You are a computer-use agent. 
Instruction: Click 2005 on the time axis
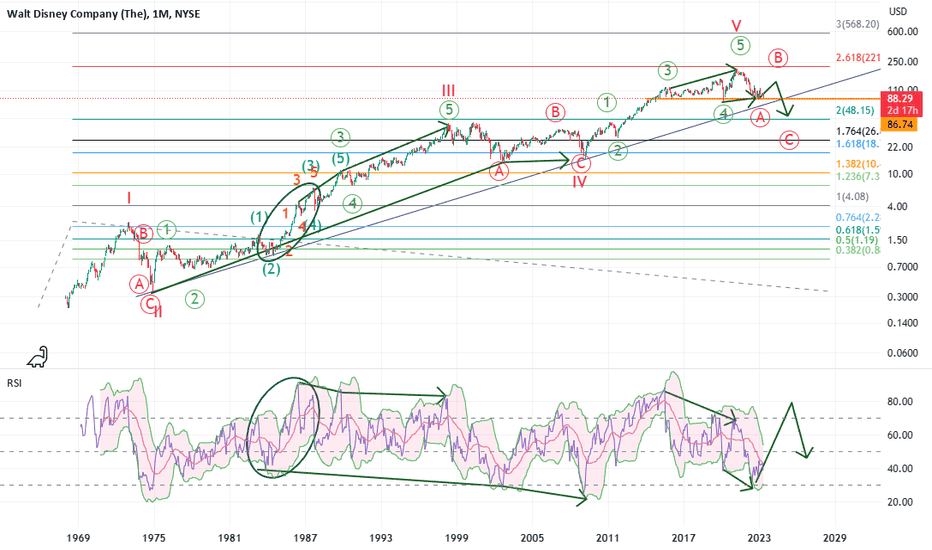[532, 539]
